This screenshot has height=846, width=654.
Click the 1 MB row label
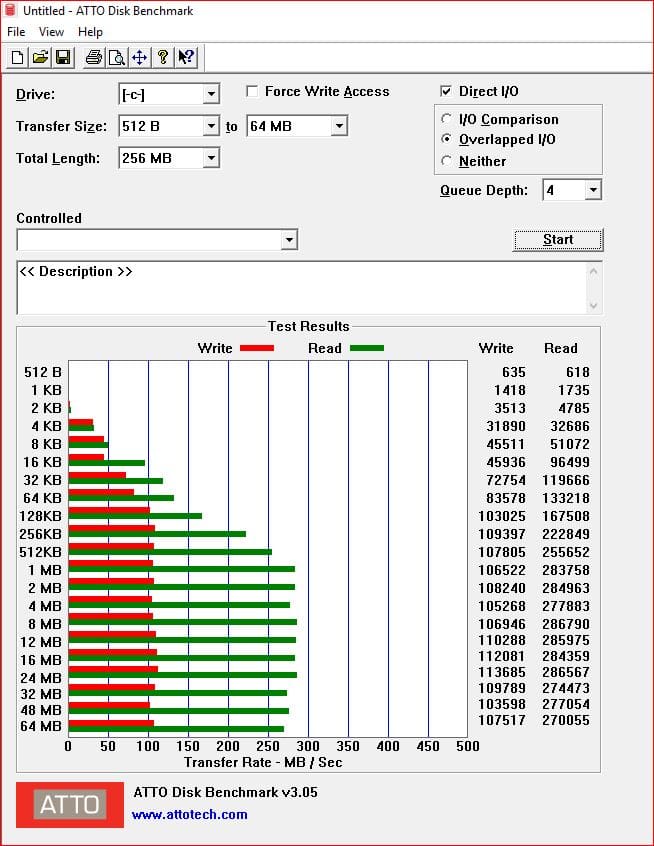(45, 570)
